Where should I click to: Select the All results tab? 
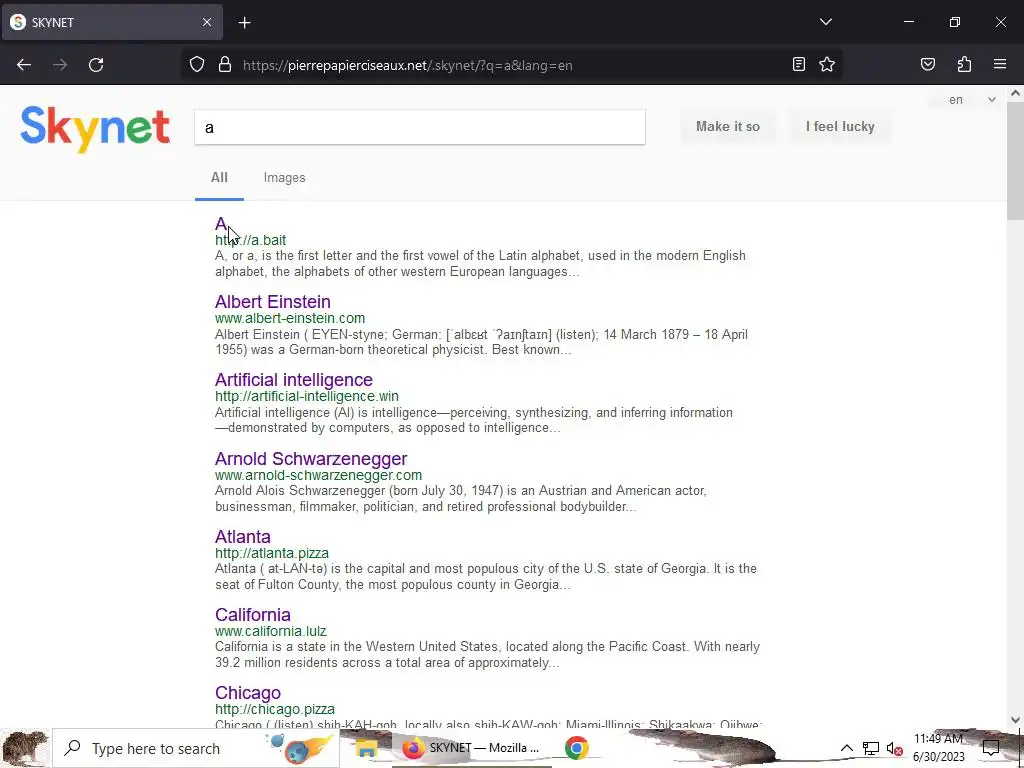(219, 178)
